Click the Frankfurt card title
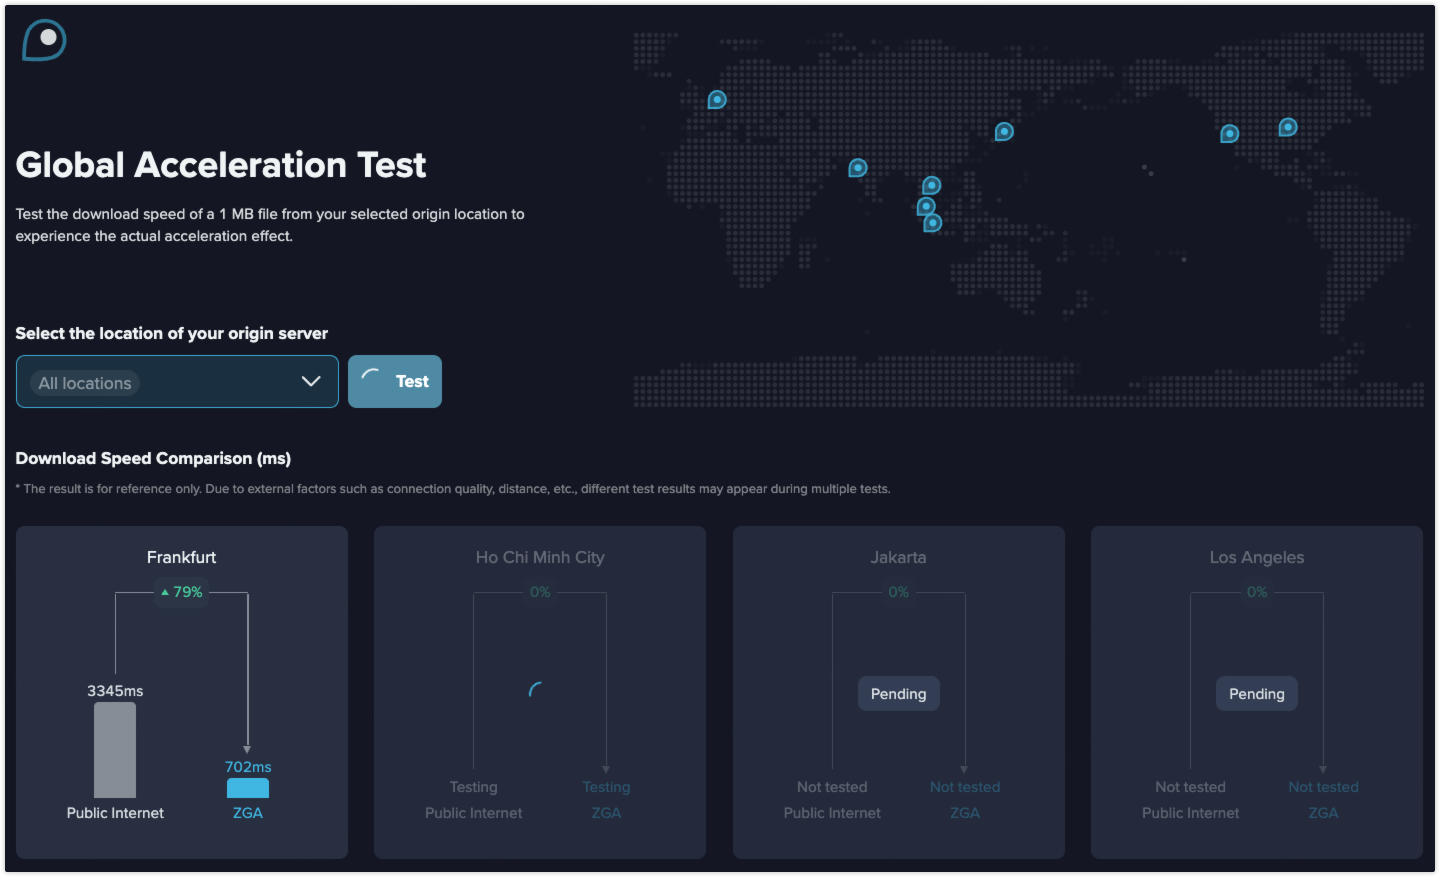 click(x=181, y=557)
